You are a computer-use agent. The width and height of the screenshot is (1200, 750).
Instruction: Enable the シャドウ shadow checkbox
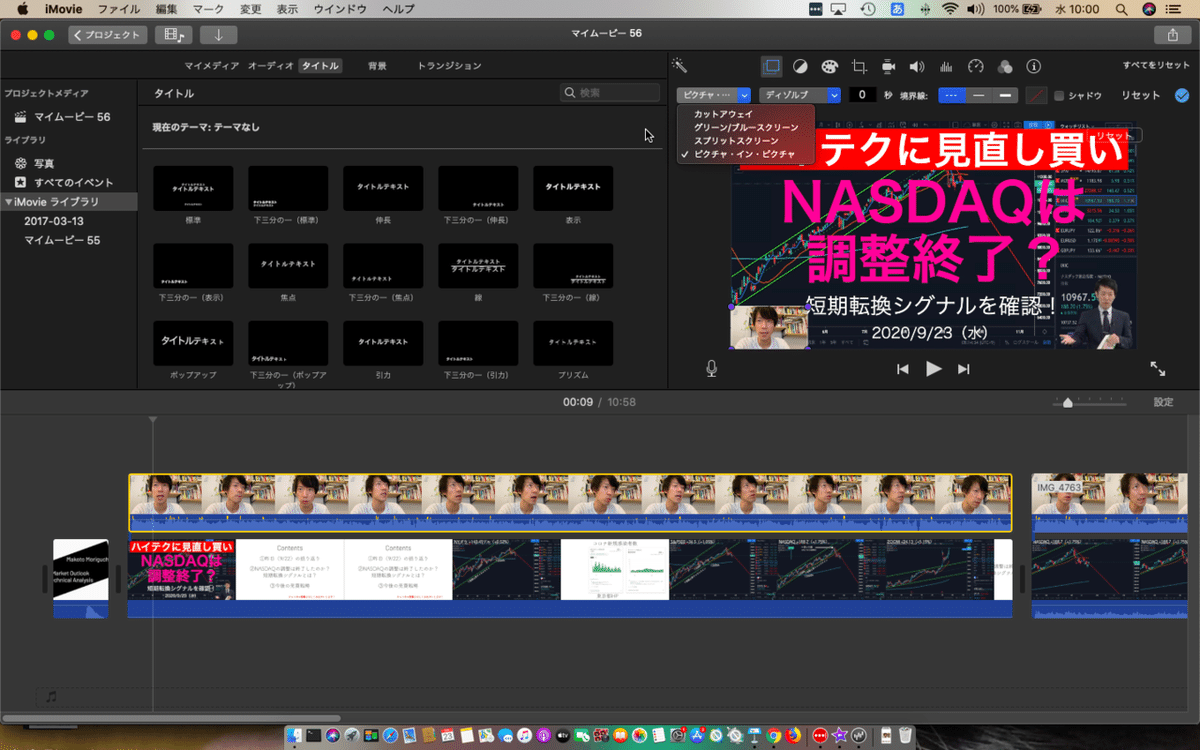pyautogui.click(x=1059, y=96)
